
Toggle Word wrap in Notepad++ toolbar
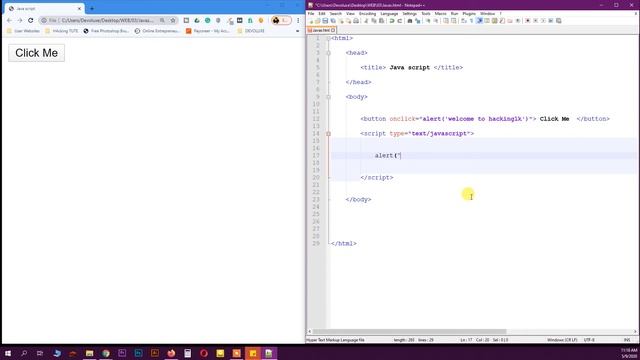[464, 21]
